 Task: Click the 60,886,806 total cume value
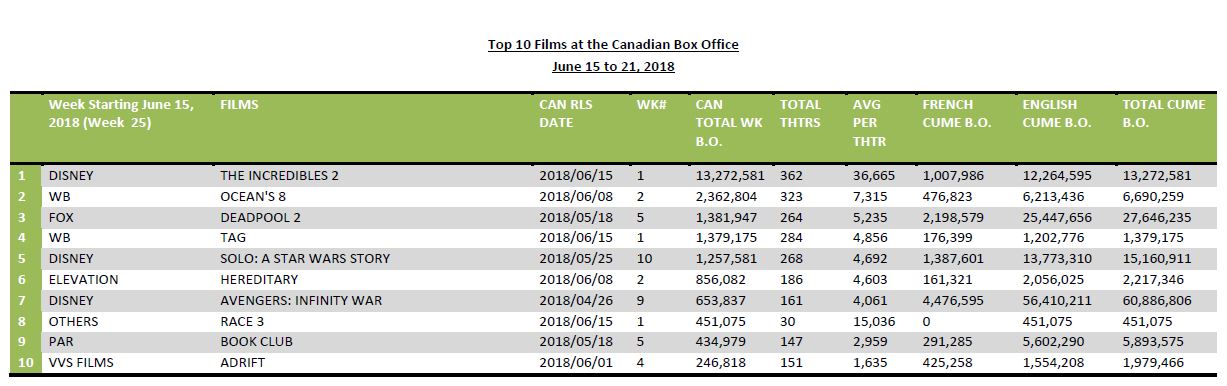click(x=1157, y=300)
